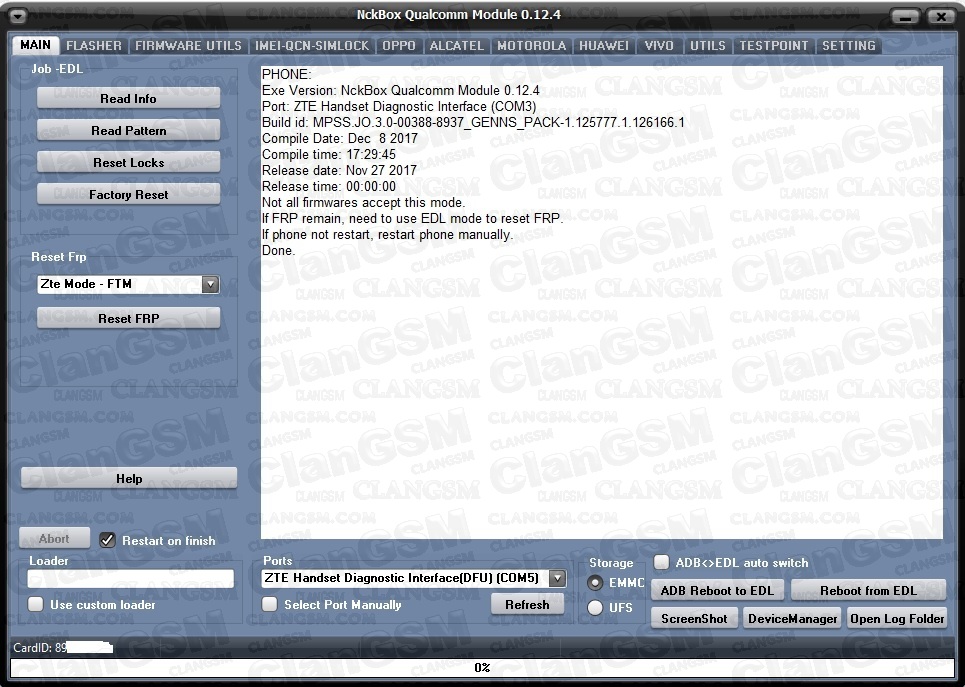This screenshot has height=687, width=965.
Task: Expand the Ports COM5 dropdown
Action: 557,578
